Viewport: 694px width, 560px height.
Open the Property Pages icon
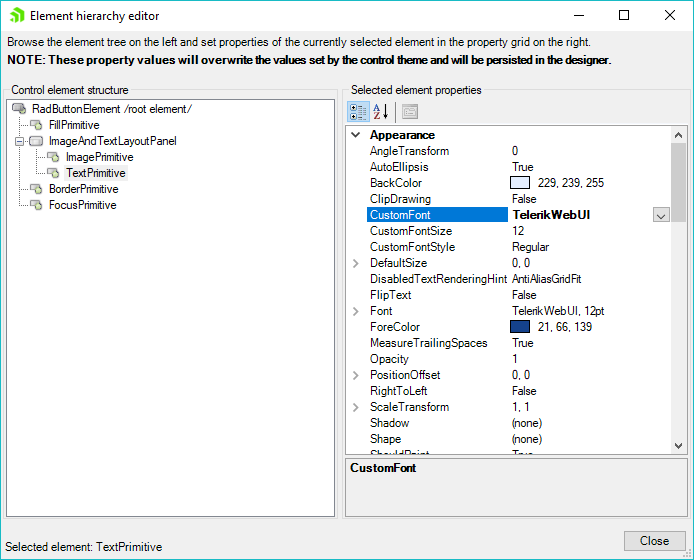tap(410, 112)
